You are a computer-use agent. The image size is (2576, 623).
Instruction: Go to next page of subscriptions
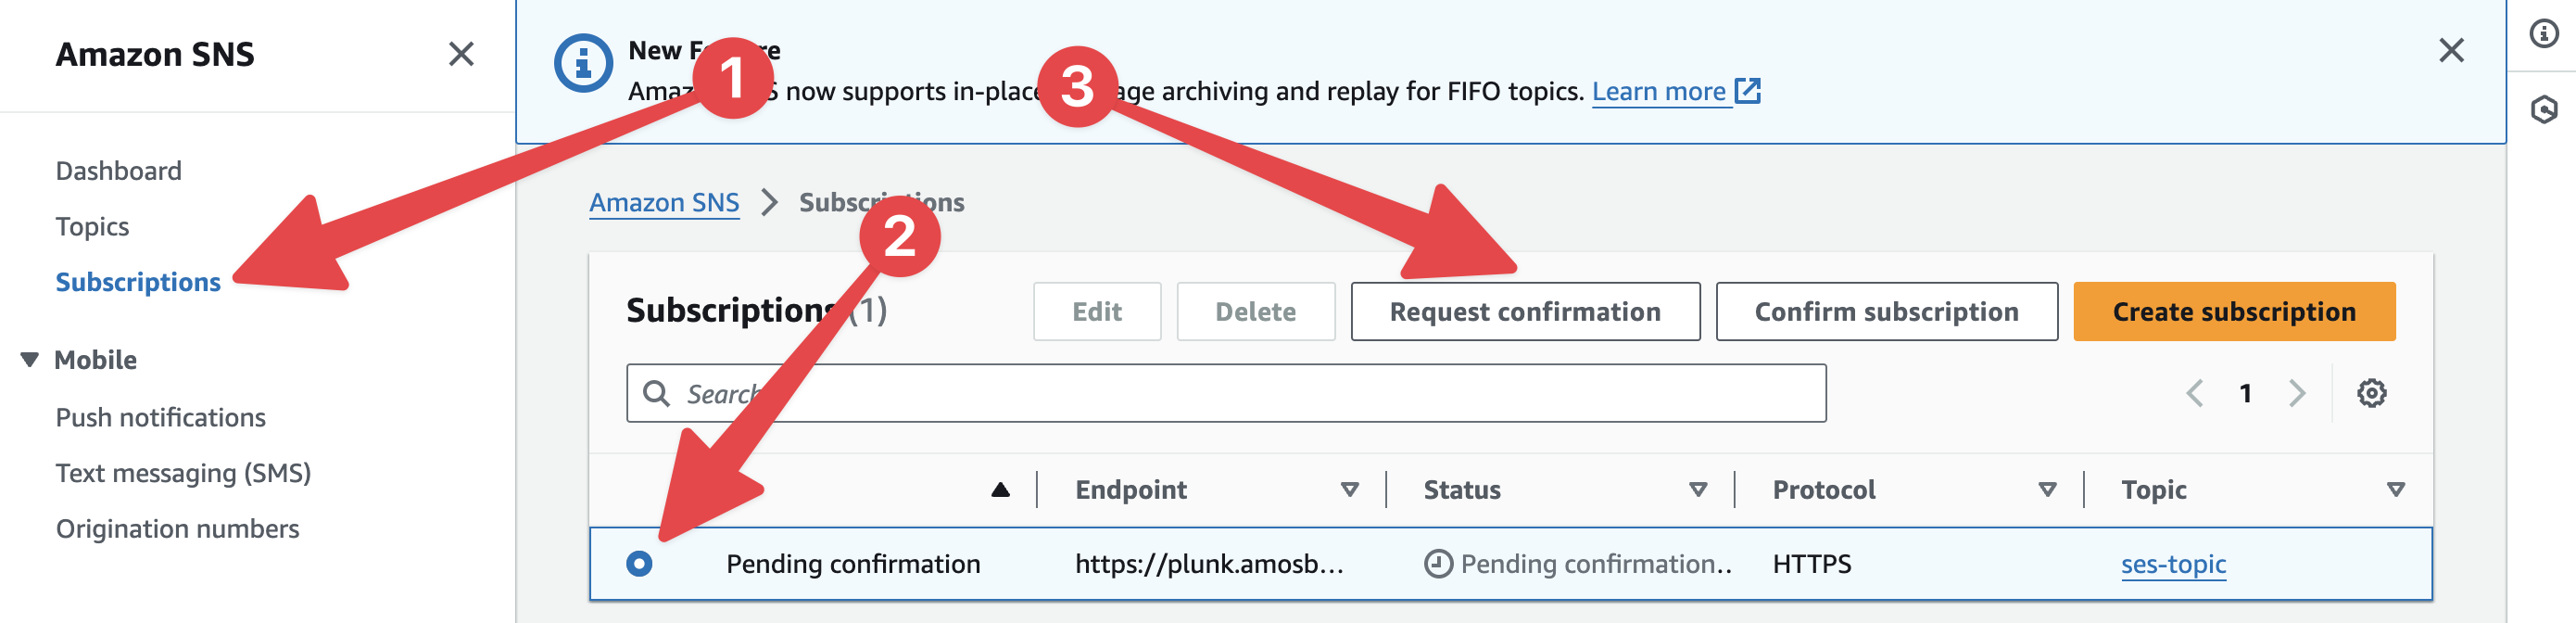(x=2297, y=393)
